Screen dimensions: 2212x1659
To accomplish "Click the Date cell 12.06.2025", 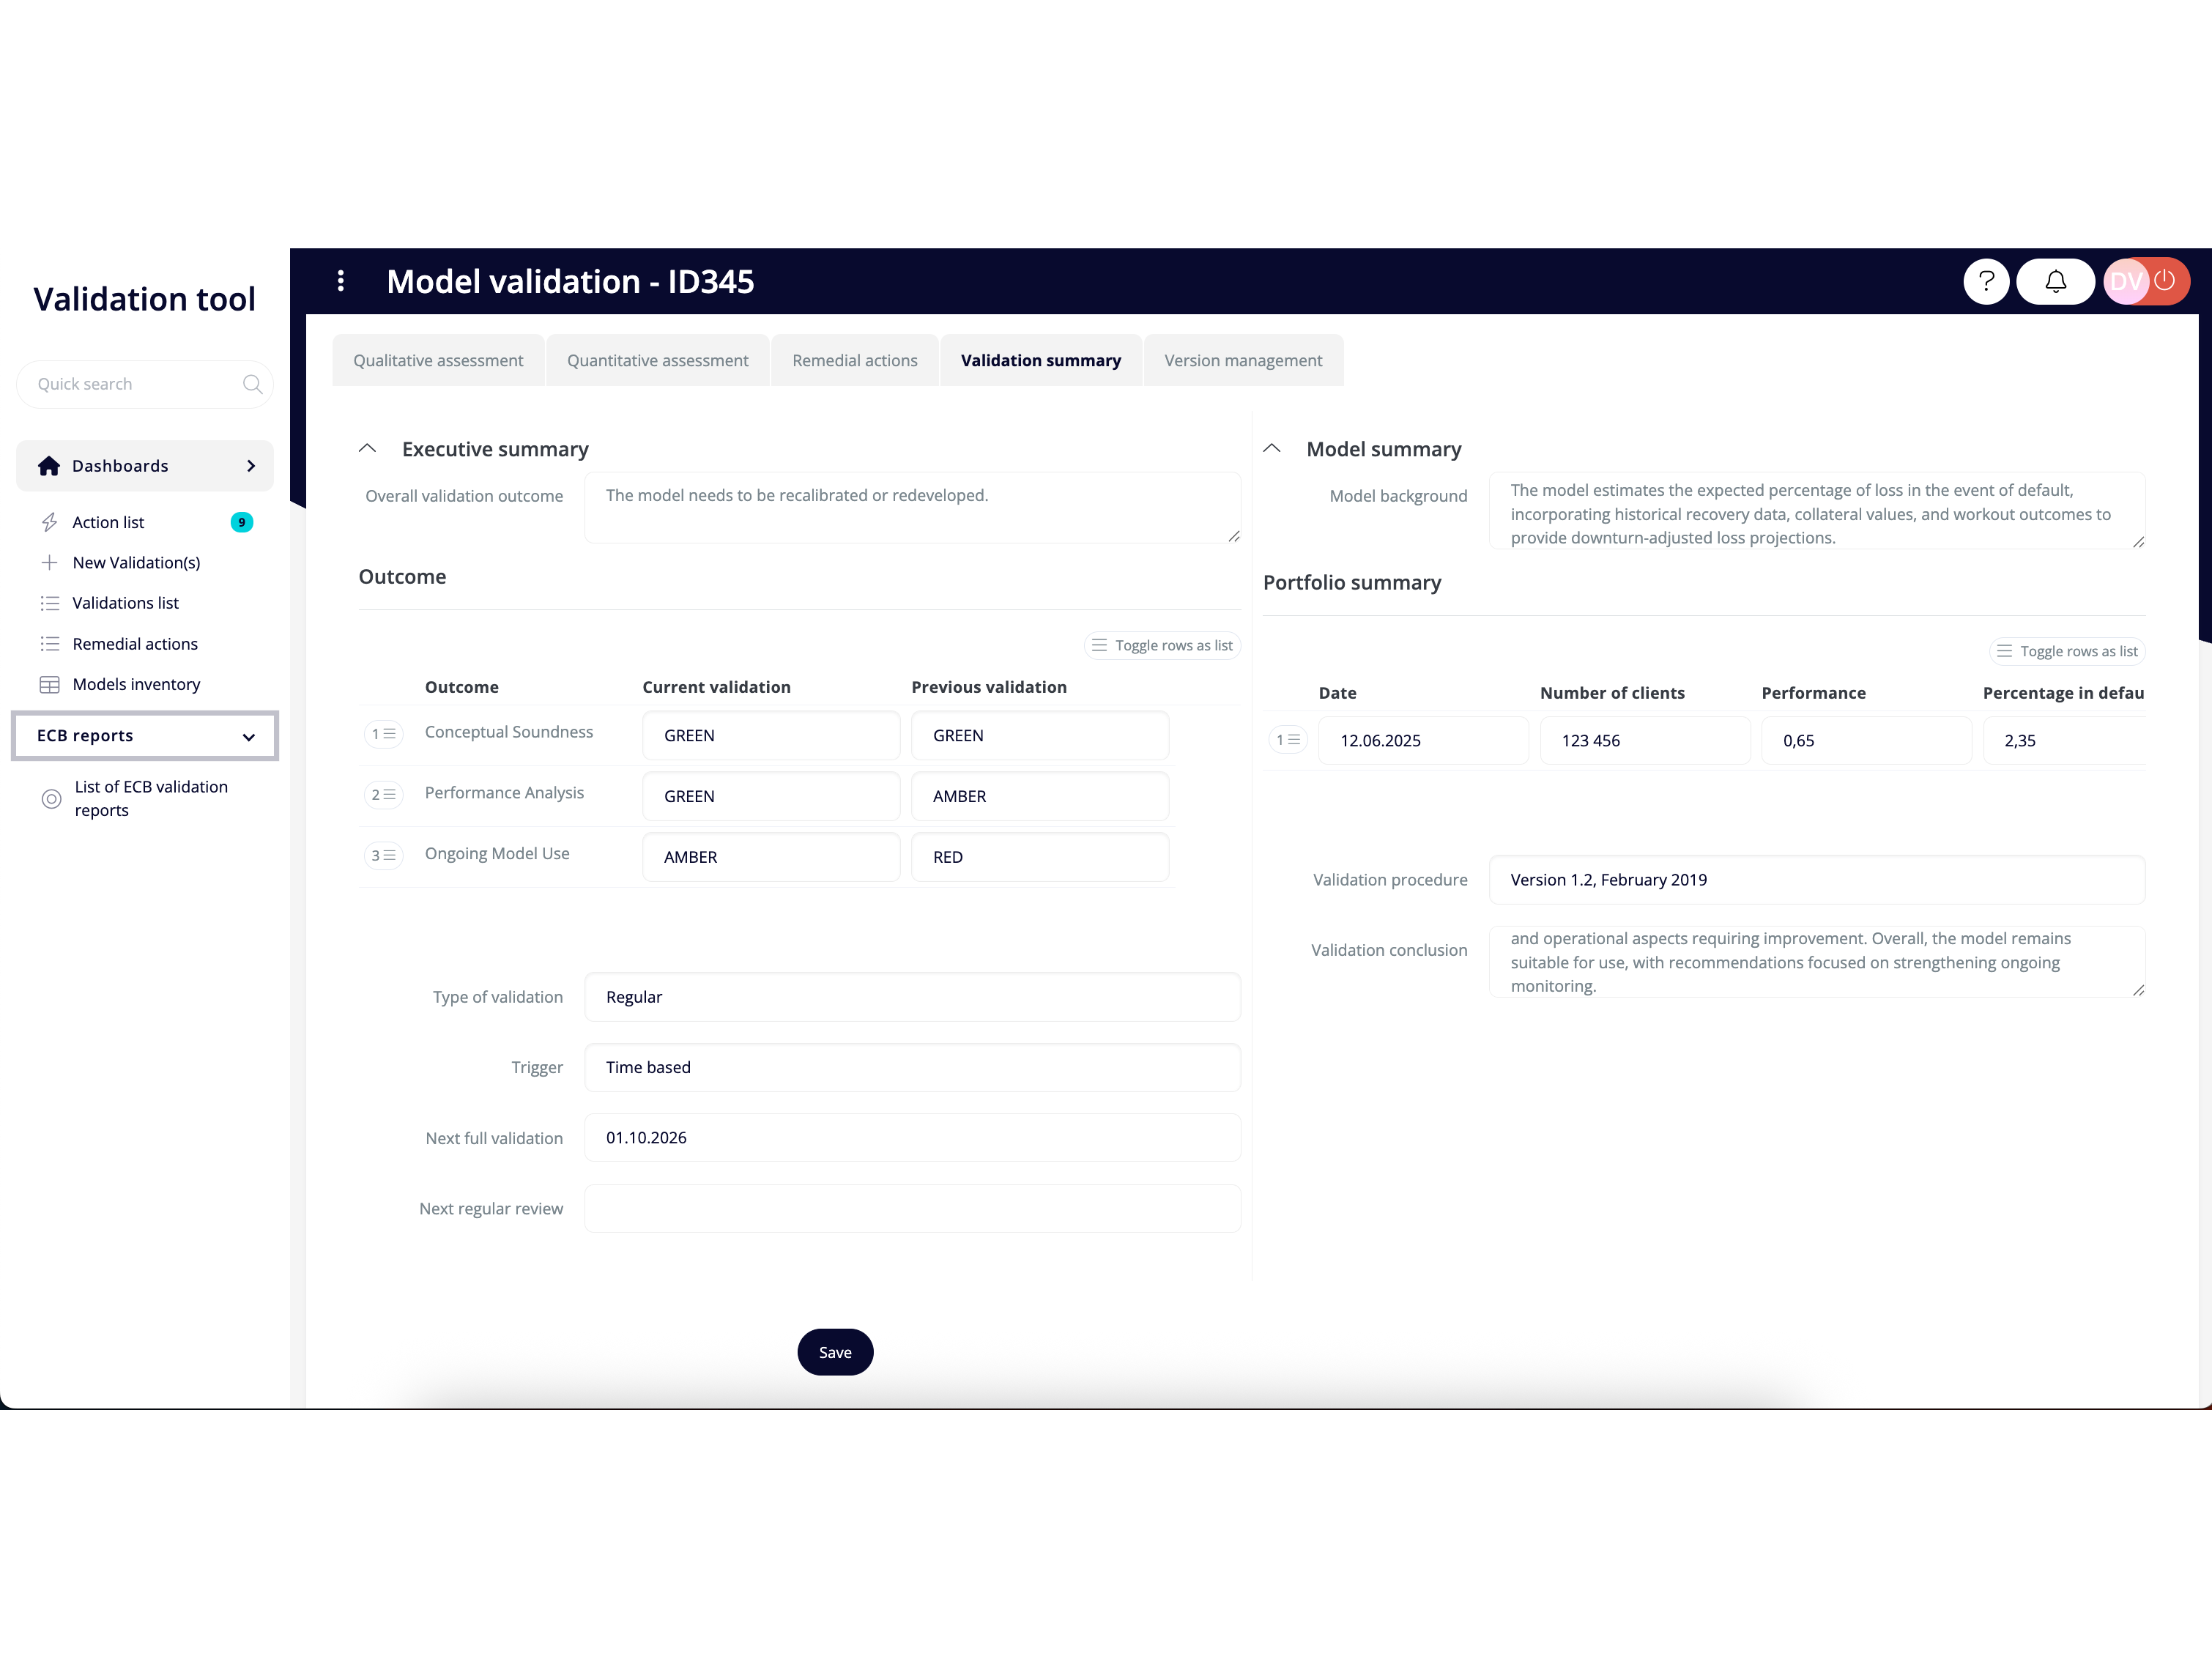I will pyautogui.click(x=1423, y=741).
